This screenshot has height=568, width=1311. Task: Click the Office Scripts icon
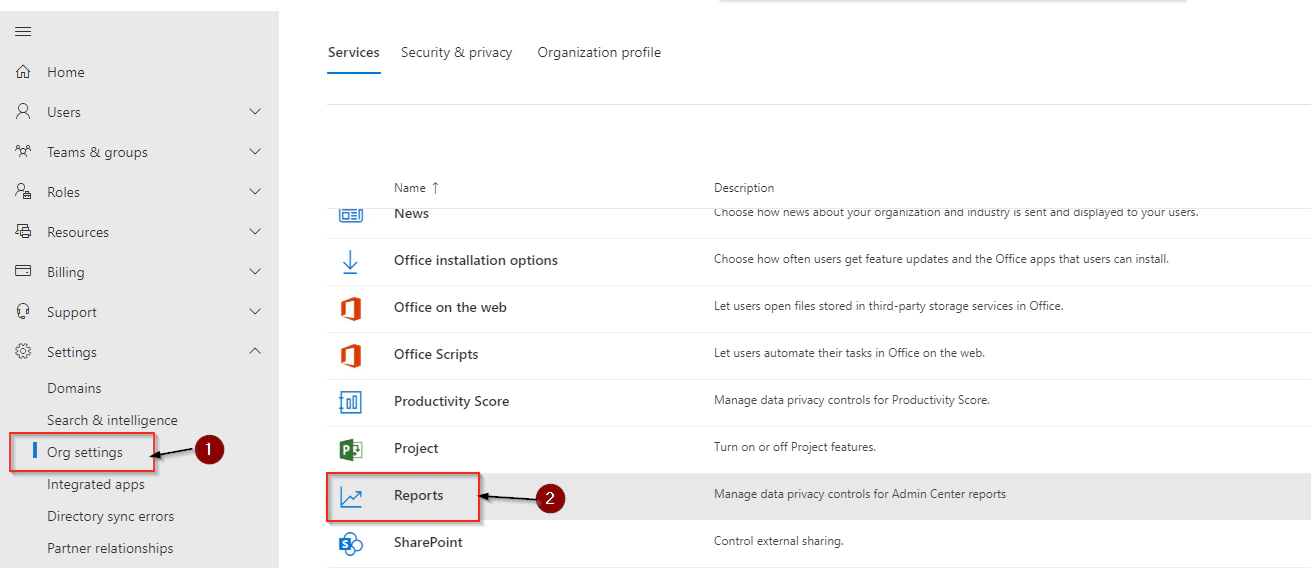pyautogui.click(x=350, y=355)
